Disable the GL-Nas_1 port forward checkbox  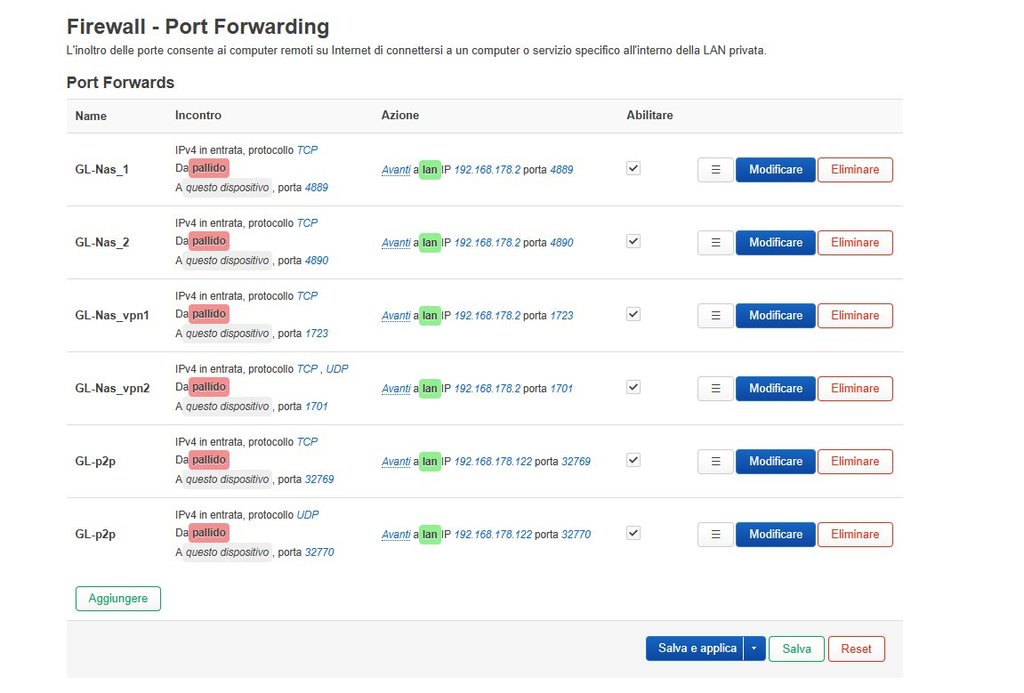[633, 169]
